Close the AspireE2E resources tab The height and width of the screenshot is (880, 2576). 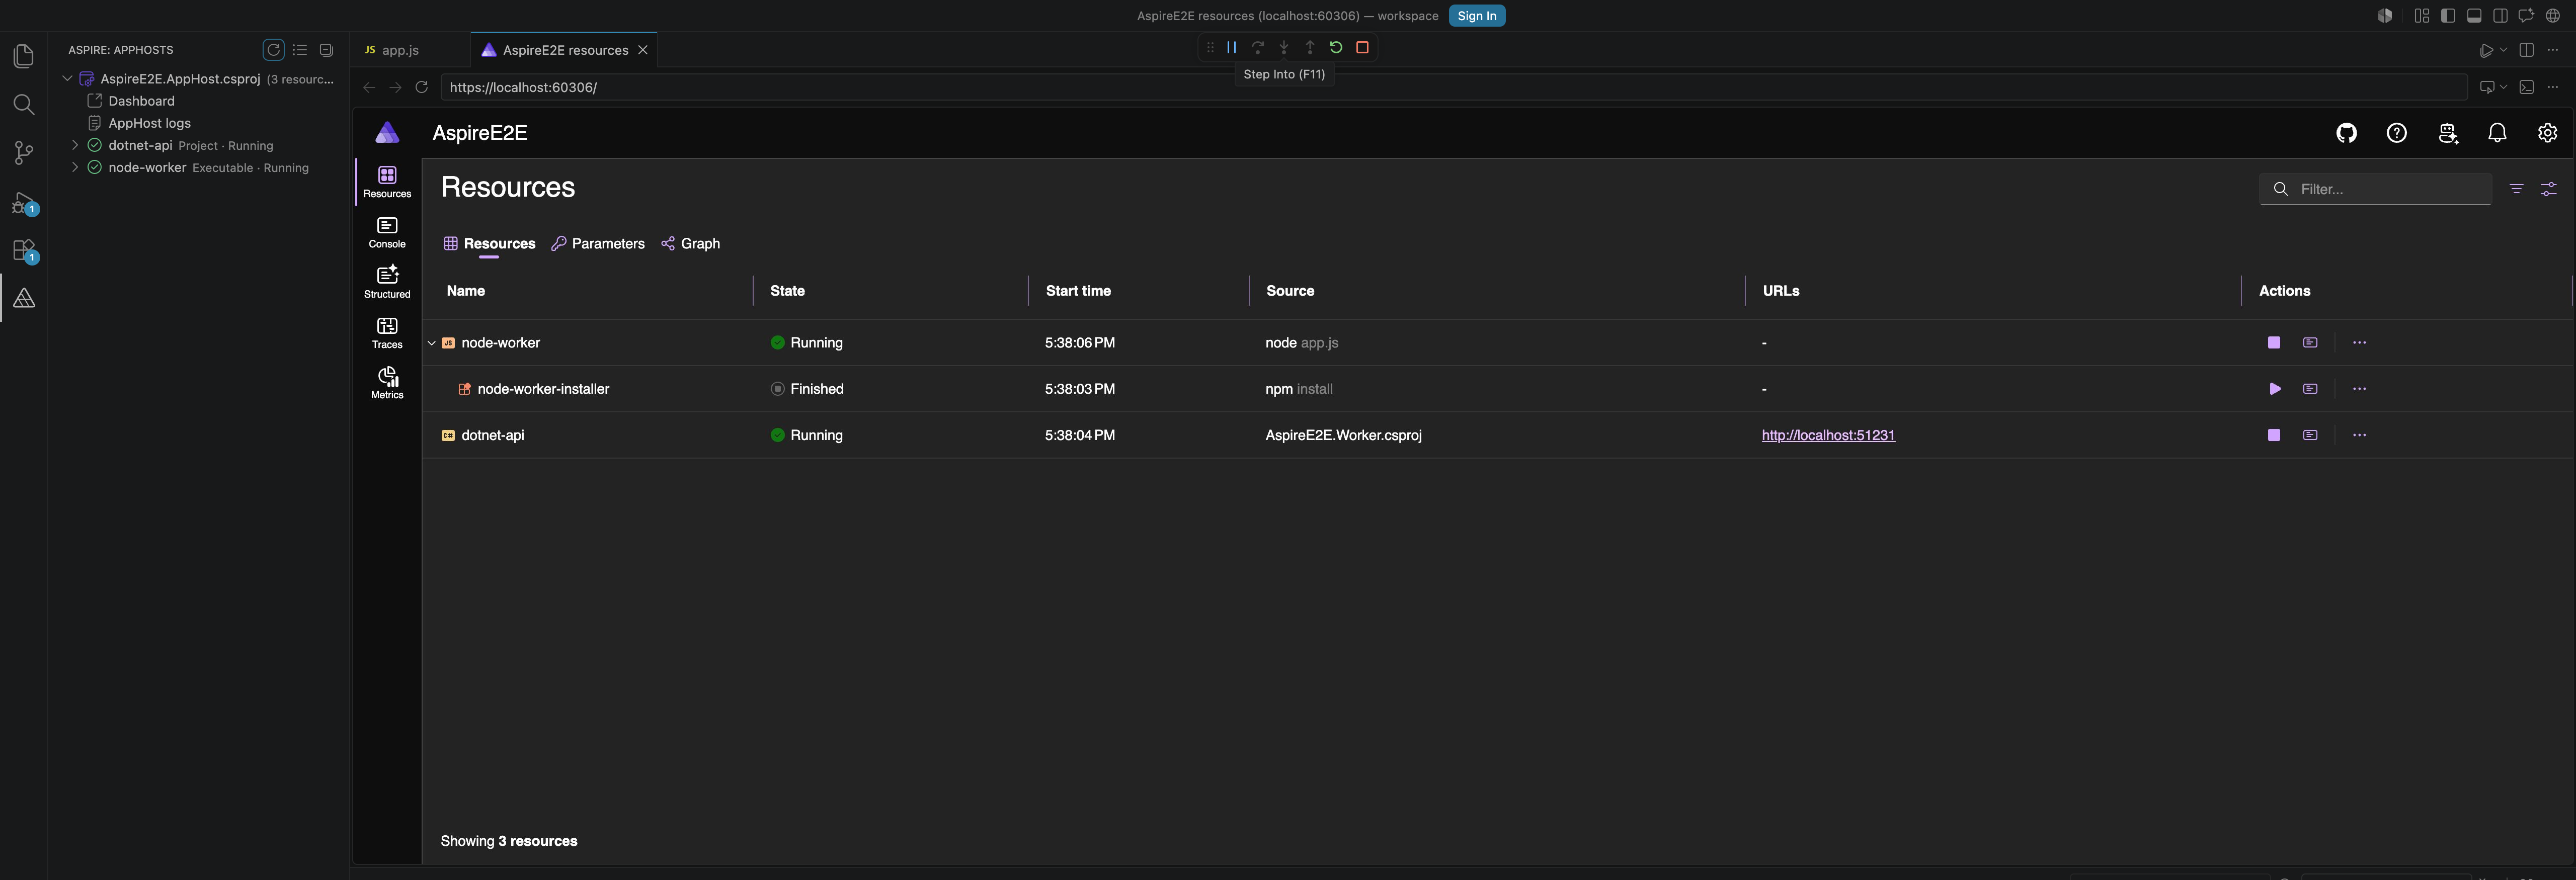coord(643,50)
